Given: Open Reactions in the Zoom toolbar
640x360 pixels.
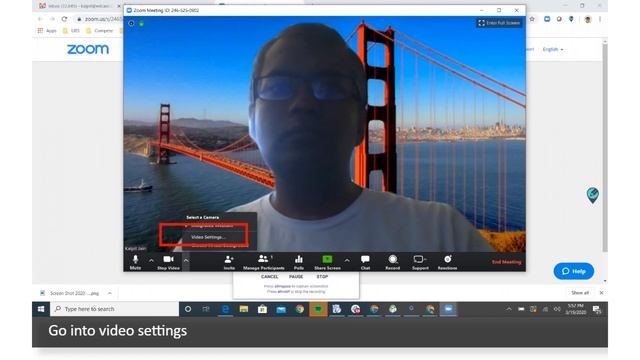Looking at the screenshot, I should coord(447,262).
